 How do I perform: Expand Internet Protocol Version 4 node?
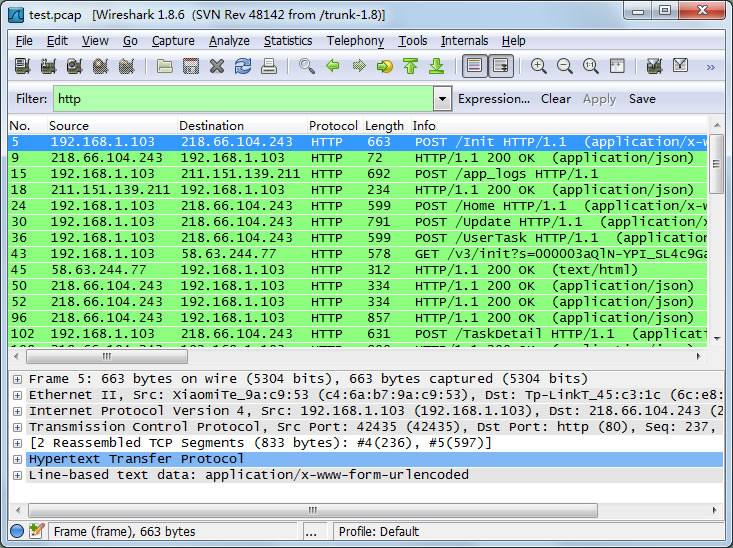pos(17,411)
